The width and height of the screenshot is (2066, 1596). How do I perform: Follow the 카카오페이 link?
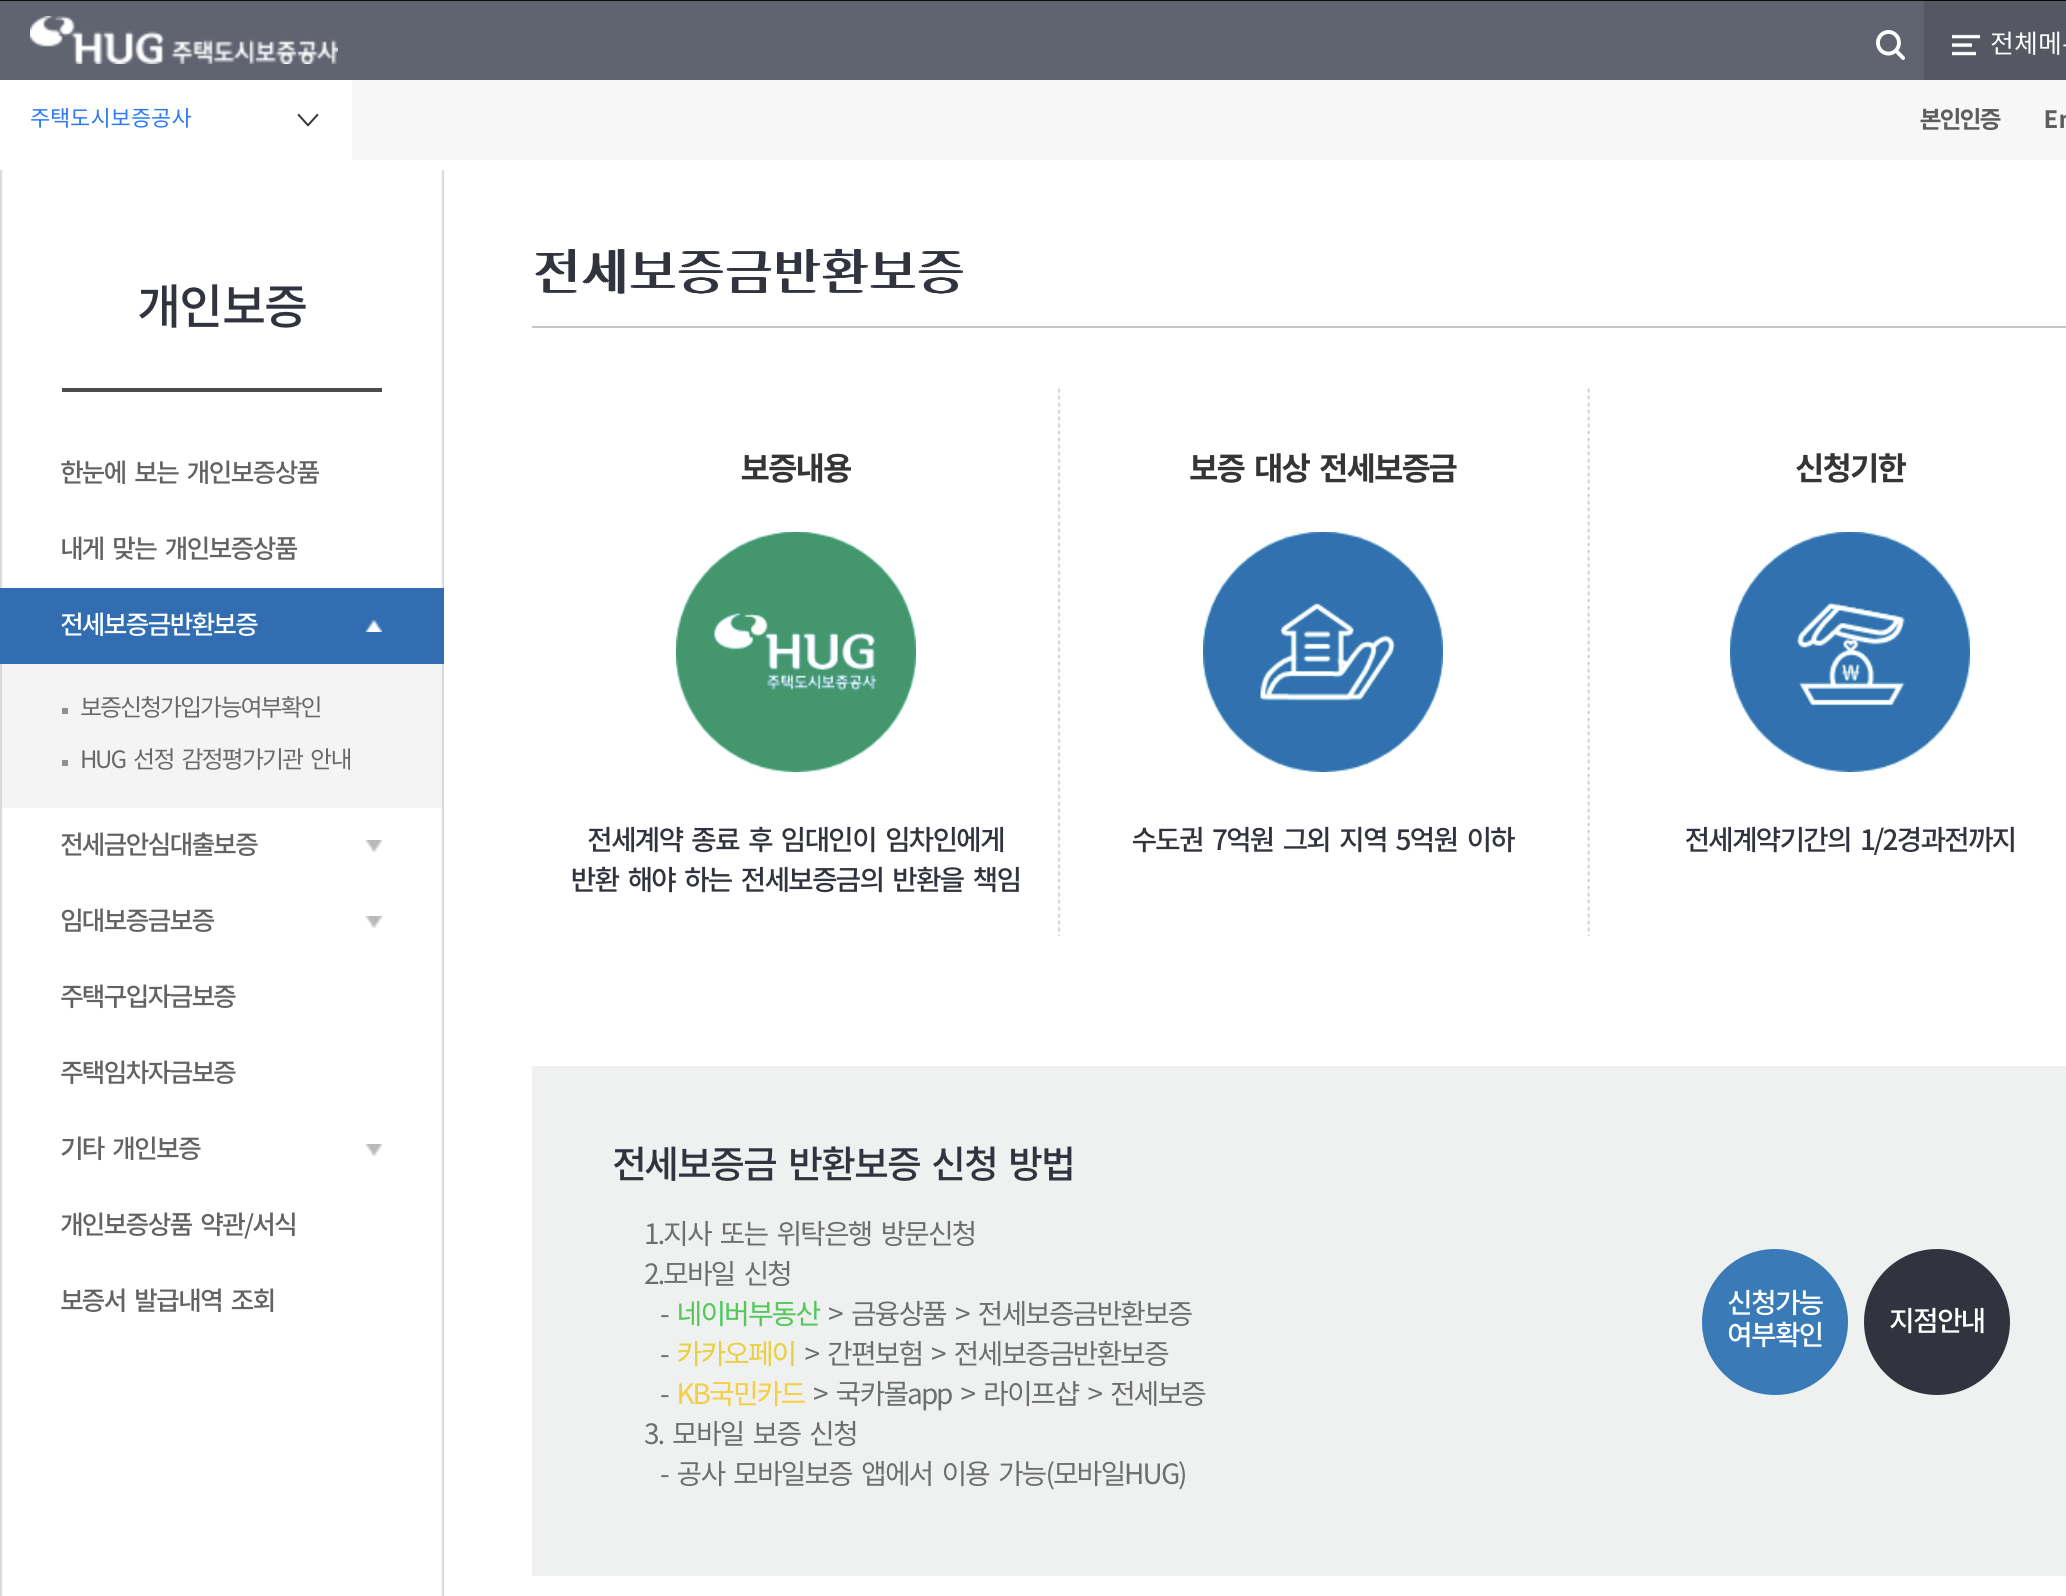(x=736, y=1353)
